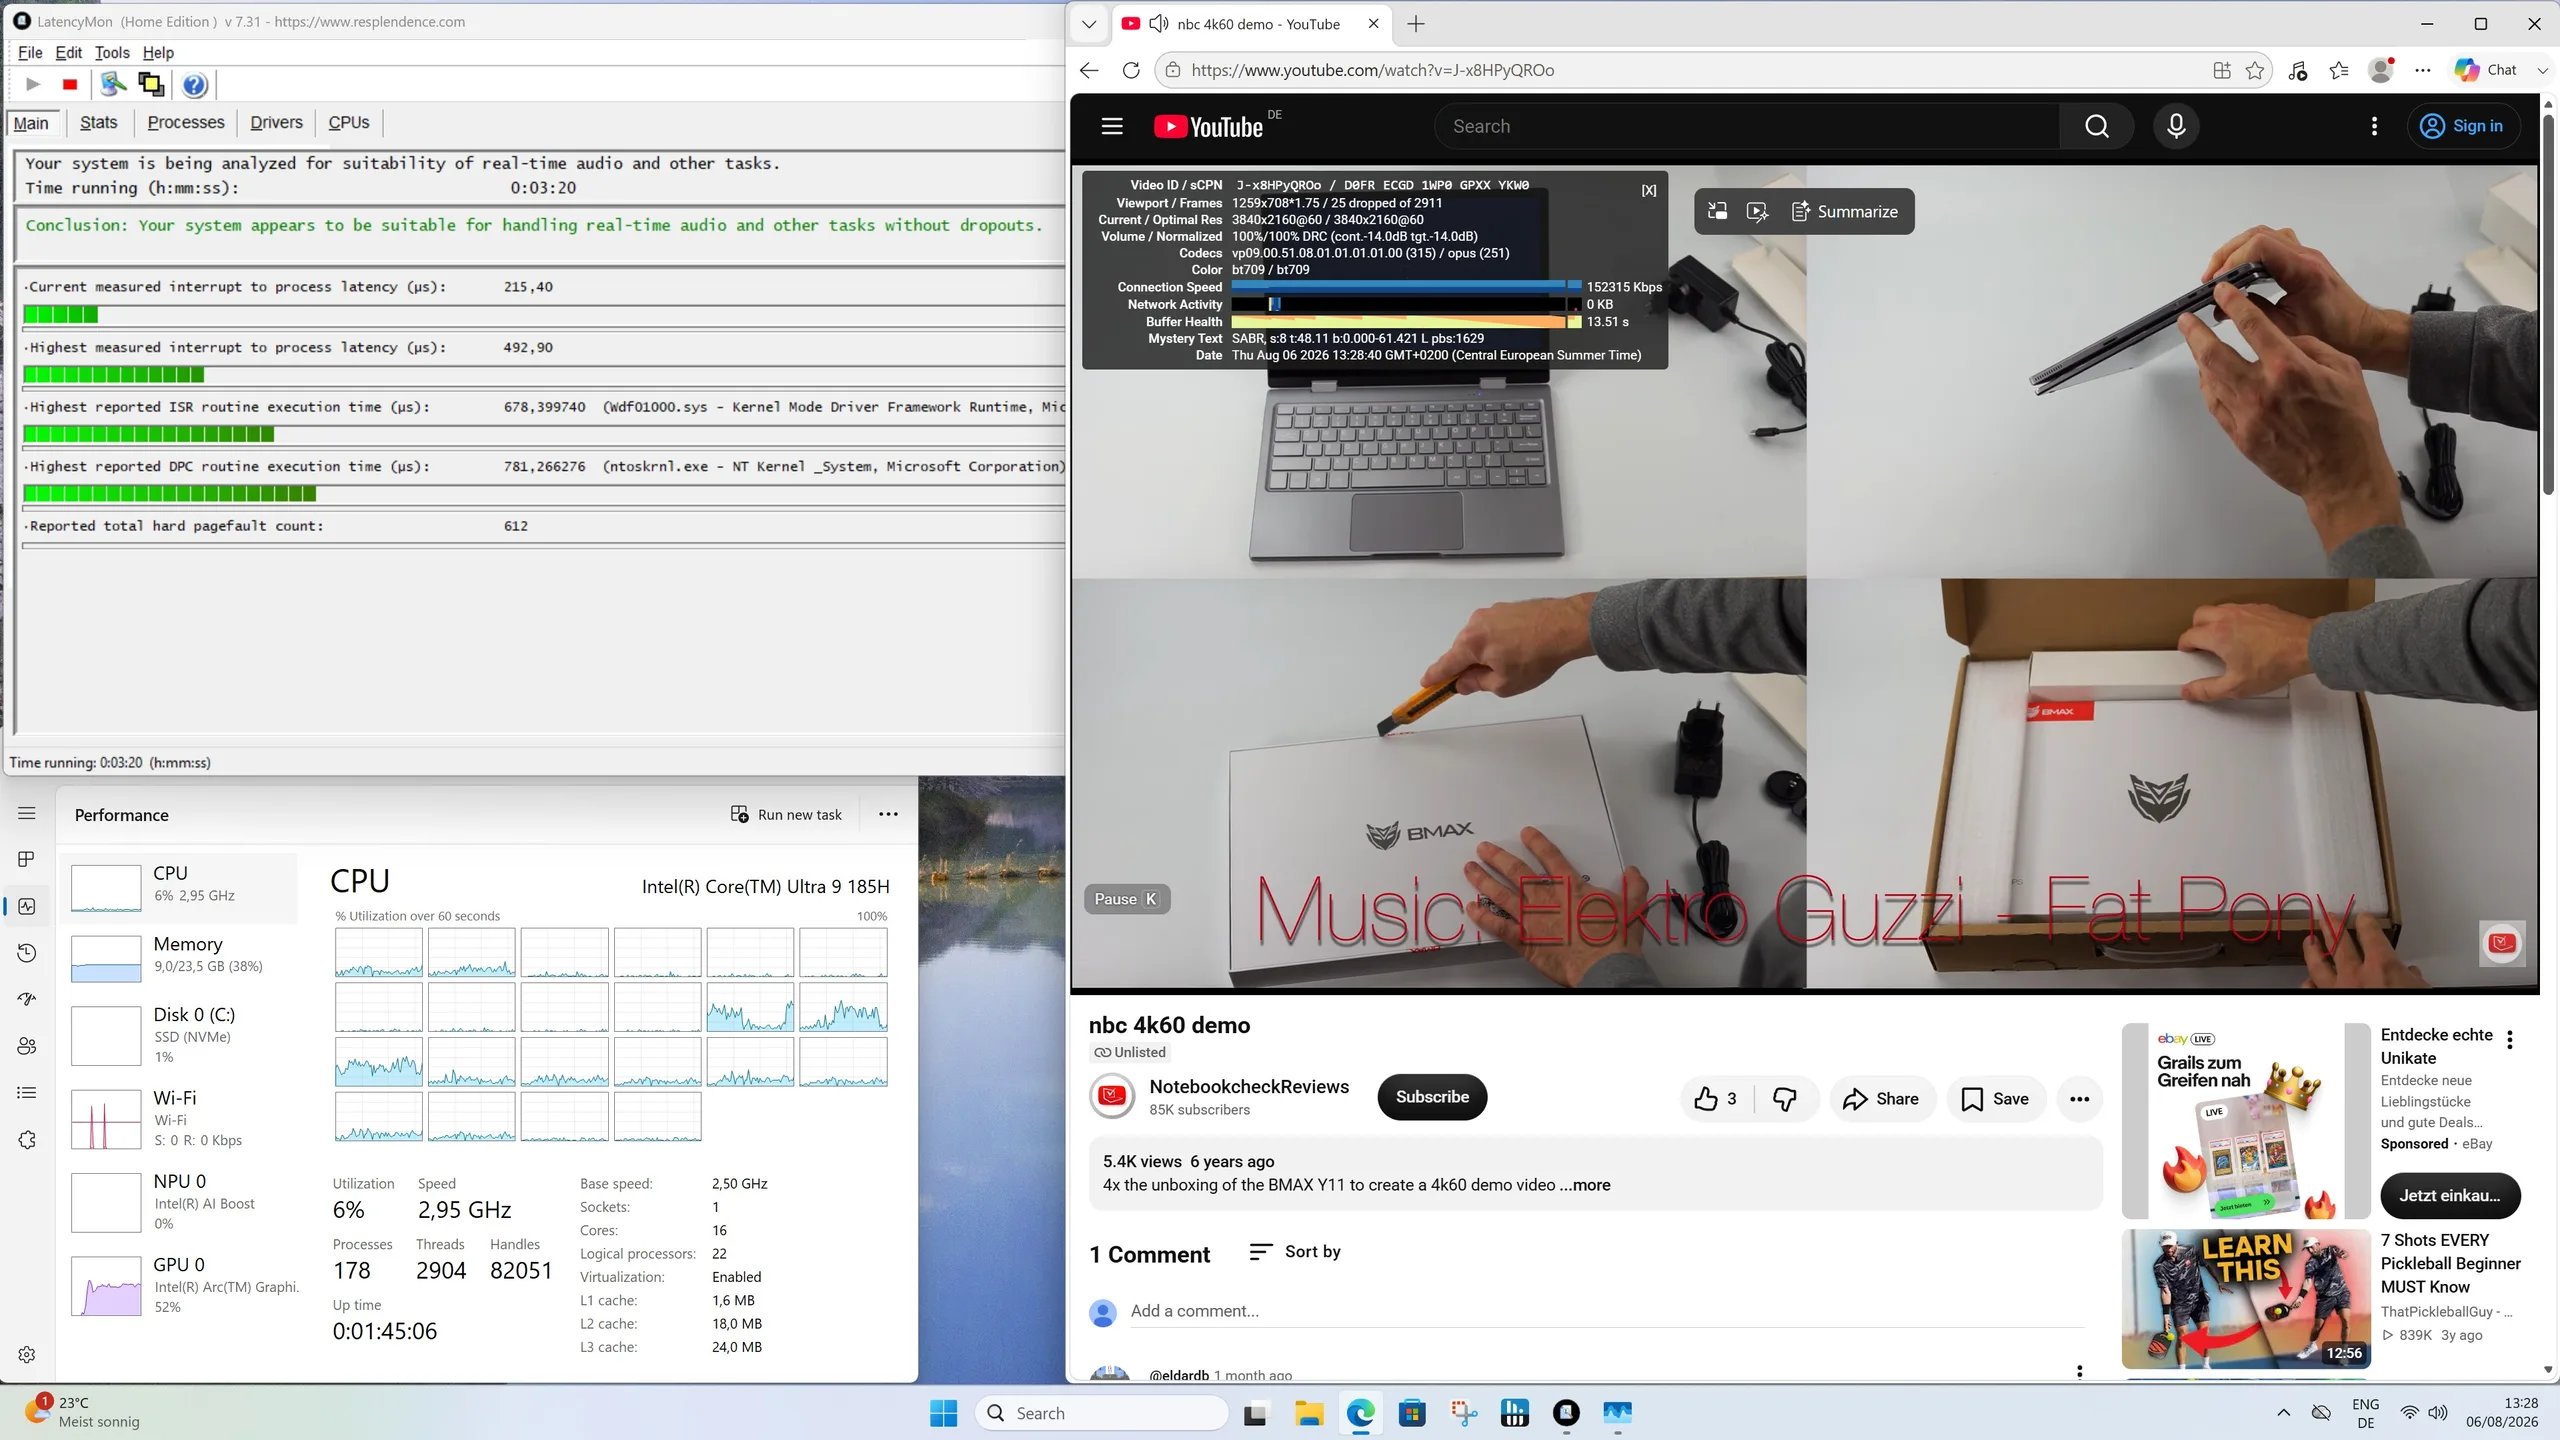2560x1440 pixels.
Task: Click the music note media icon in Edge toolbar
Action: [2297, 70]
